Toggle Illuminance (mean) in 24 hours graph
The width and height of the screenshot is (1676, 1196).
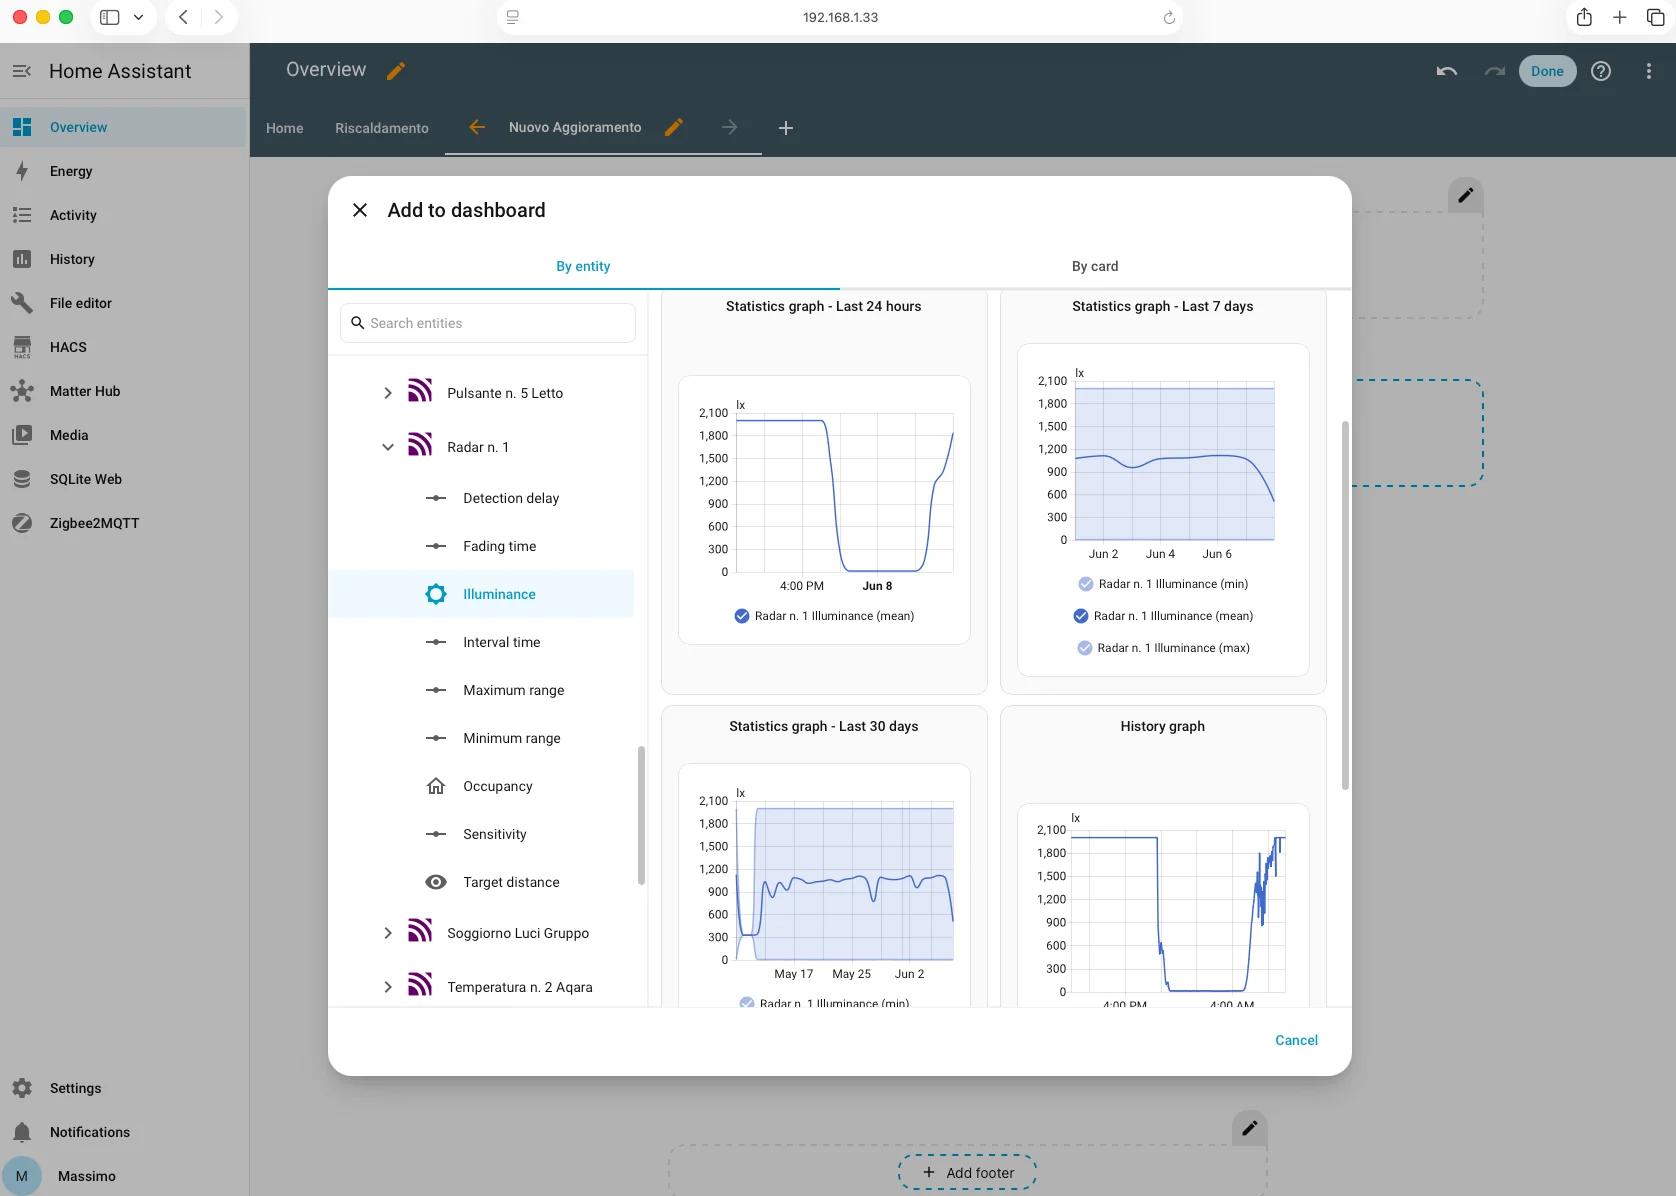pos(742,616)
